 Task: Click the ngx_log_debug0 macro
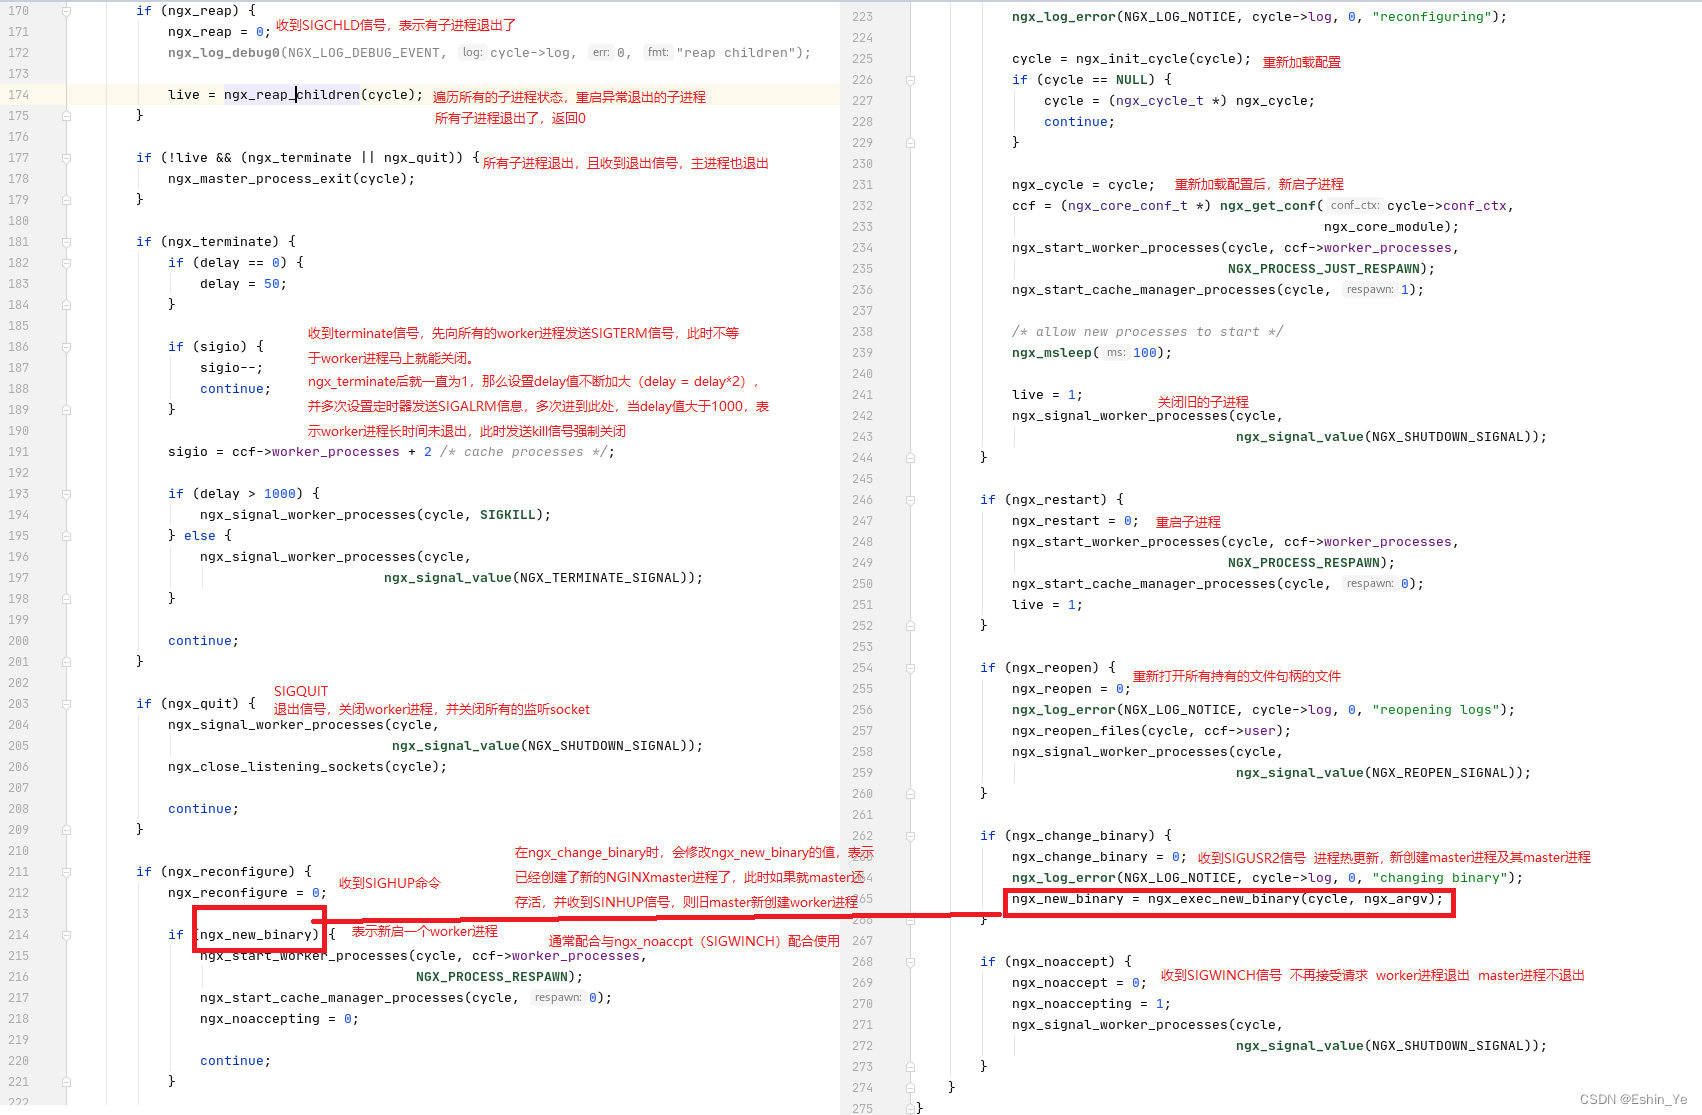[224, 53]
